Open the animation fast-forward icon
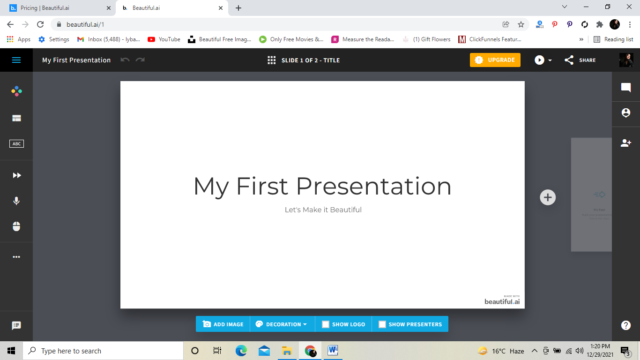 tap(16, 176)
